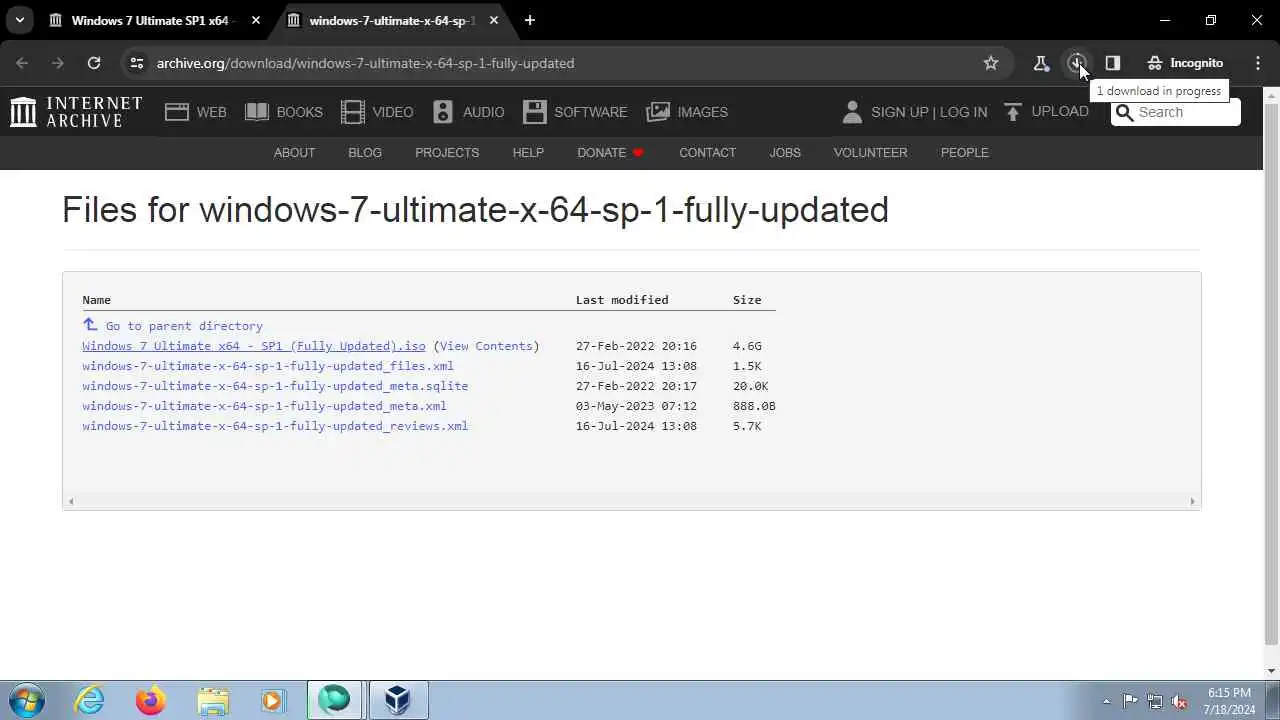
Task: Click right arrow of horizontal file list scrollbar
Action: pos(1192,501)
